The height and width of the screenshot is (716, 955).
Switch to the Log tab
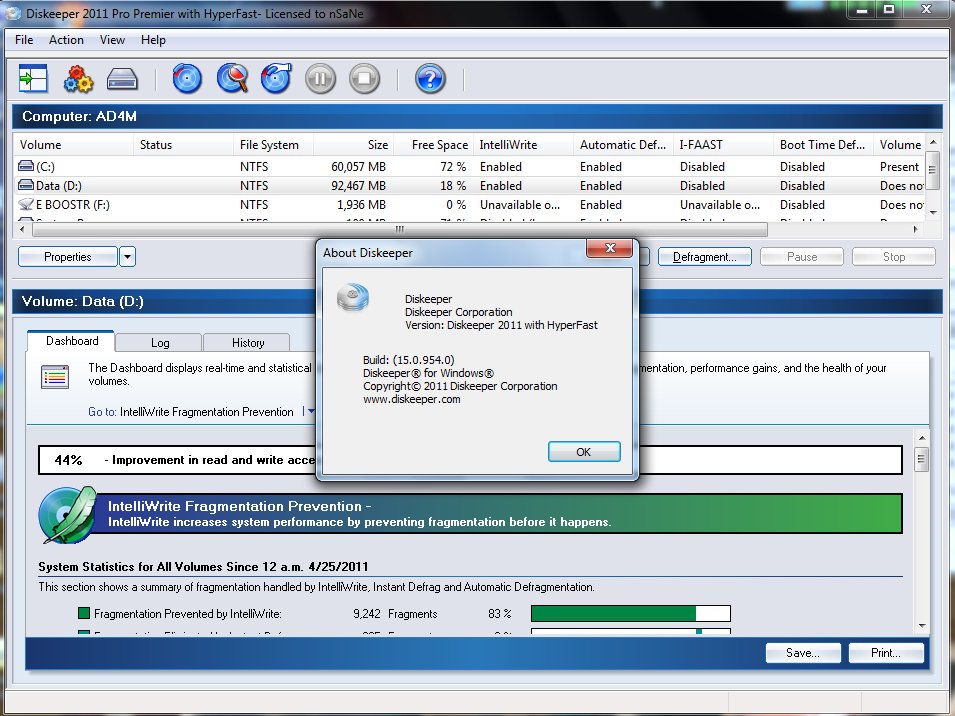(160, 343)
